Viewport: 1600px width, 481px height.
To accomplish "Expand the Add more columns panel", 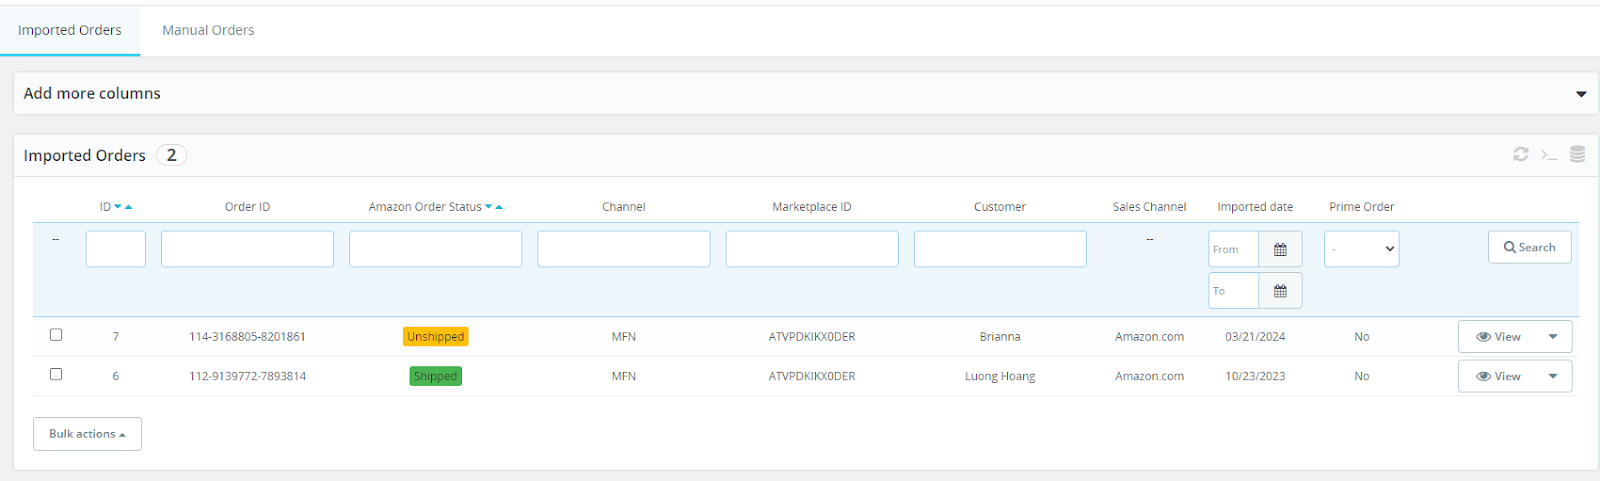I will click(1580, 94).
